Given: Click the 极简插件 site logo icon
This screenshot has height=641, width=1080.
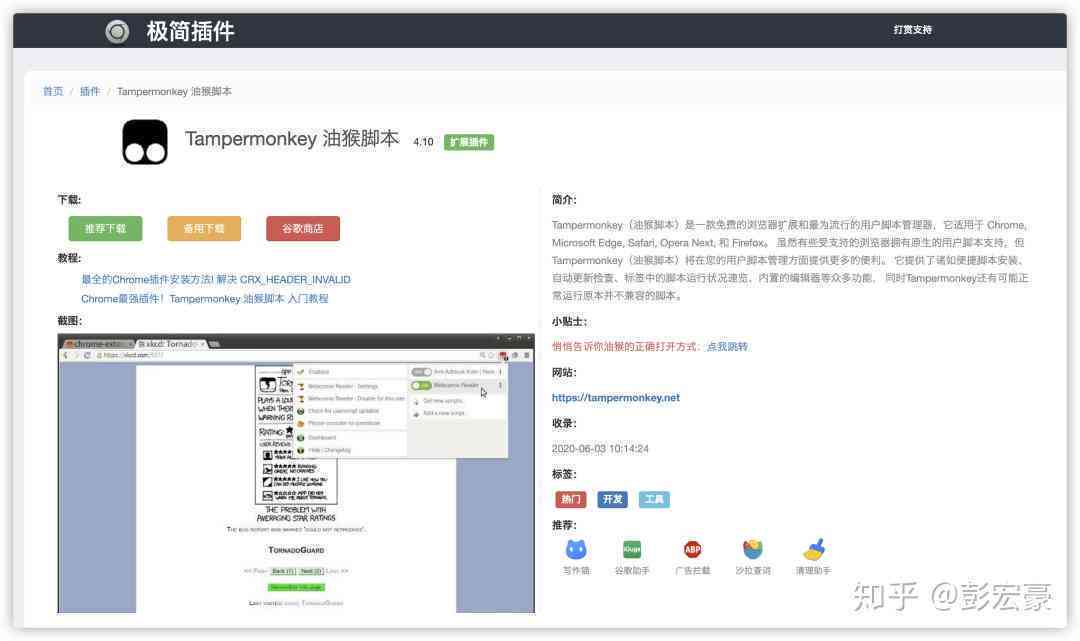Looking at the screenshot, I should point(117,31).
